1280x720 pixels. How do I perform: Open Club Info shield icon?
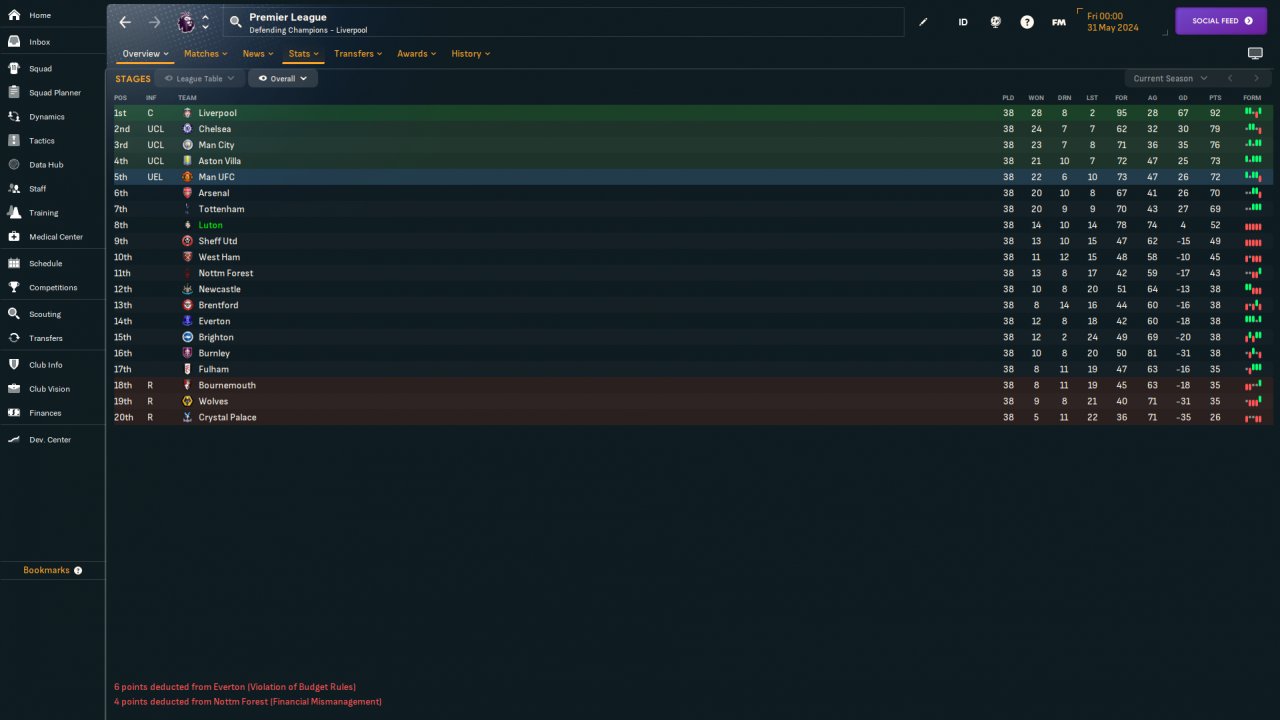point(14,365)
